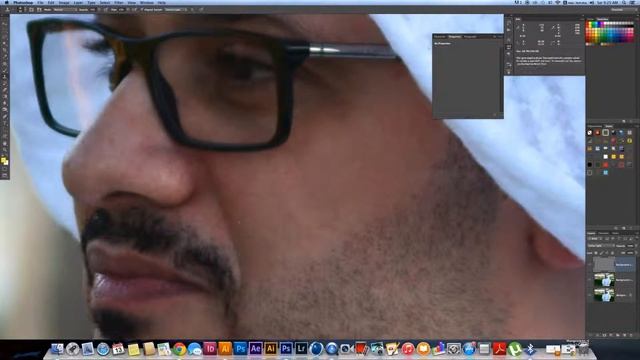Viewport: 640px width, 360px height.
Task: Open Google Chrome from the dock
Action: (179, 349)
